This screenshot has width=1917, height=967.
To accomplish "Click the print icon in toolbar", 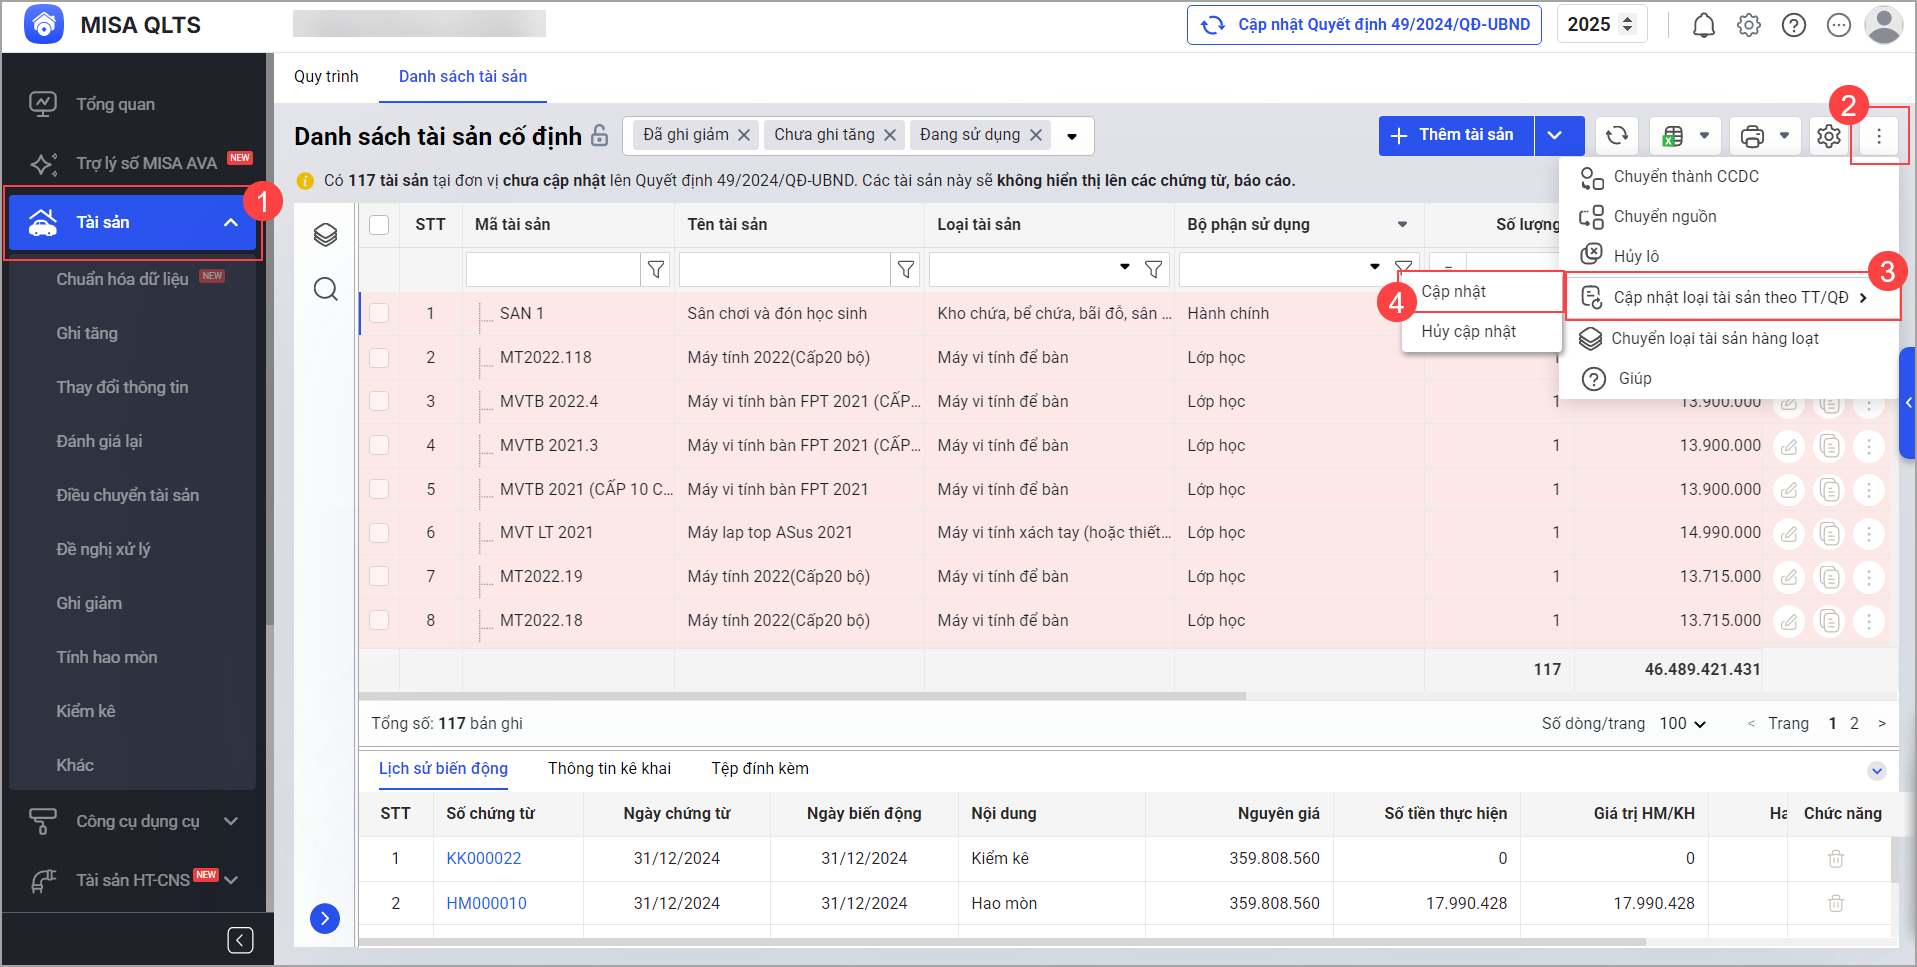I will 1752,136.
